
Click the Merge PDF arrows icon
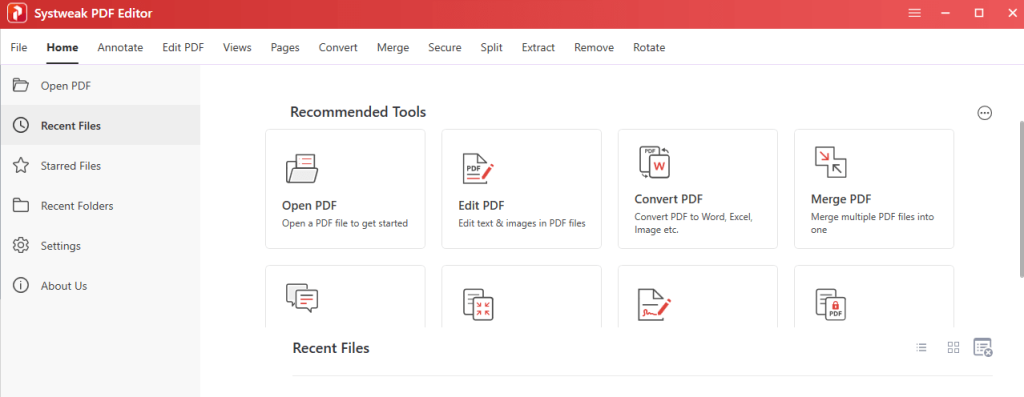(831, 162)
